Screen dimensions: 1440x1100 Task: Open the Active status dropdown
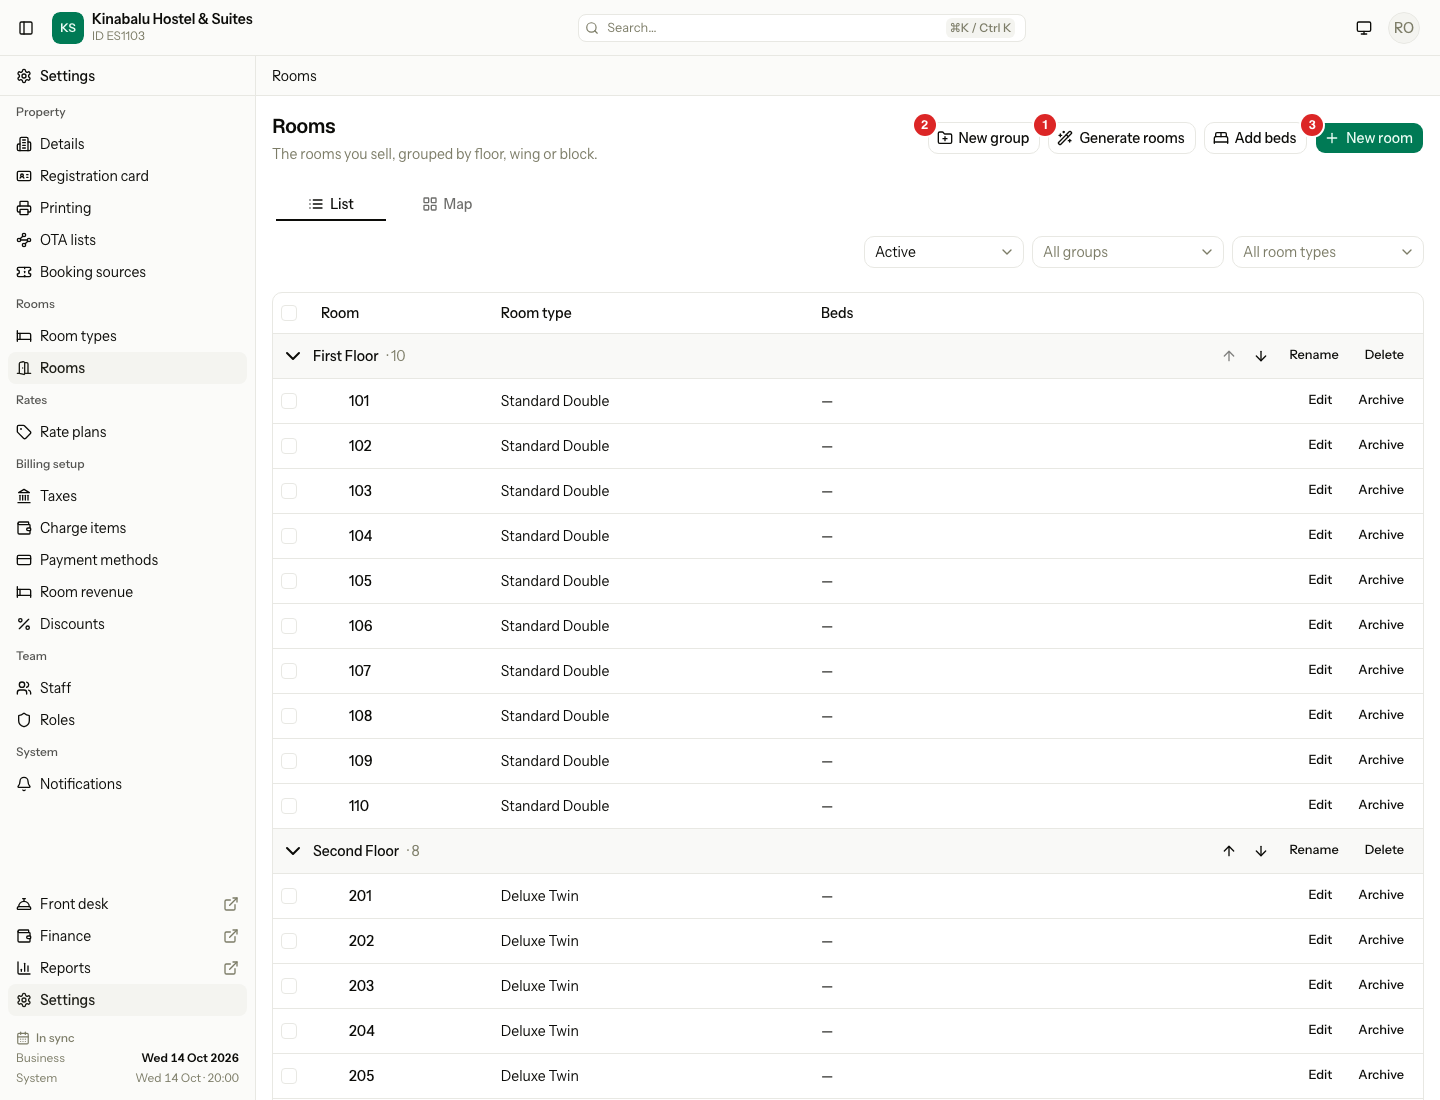944,252
